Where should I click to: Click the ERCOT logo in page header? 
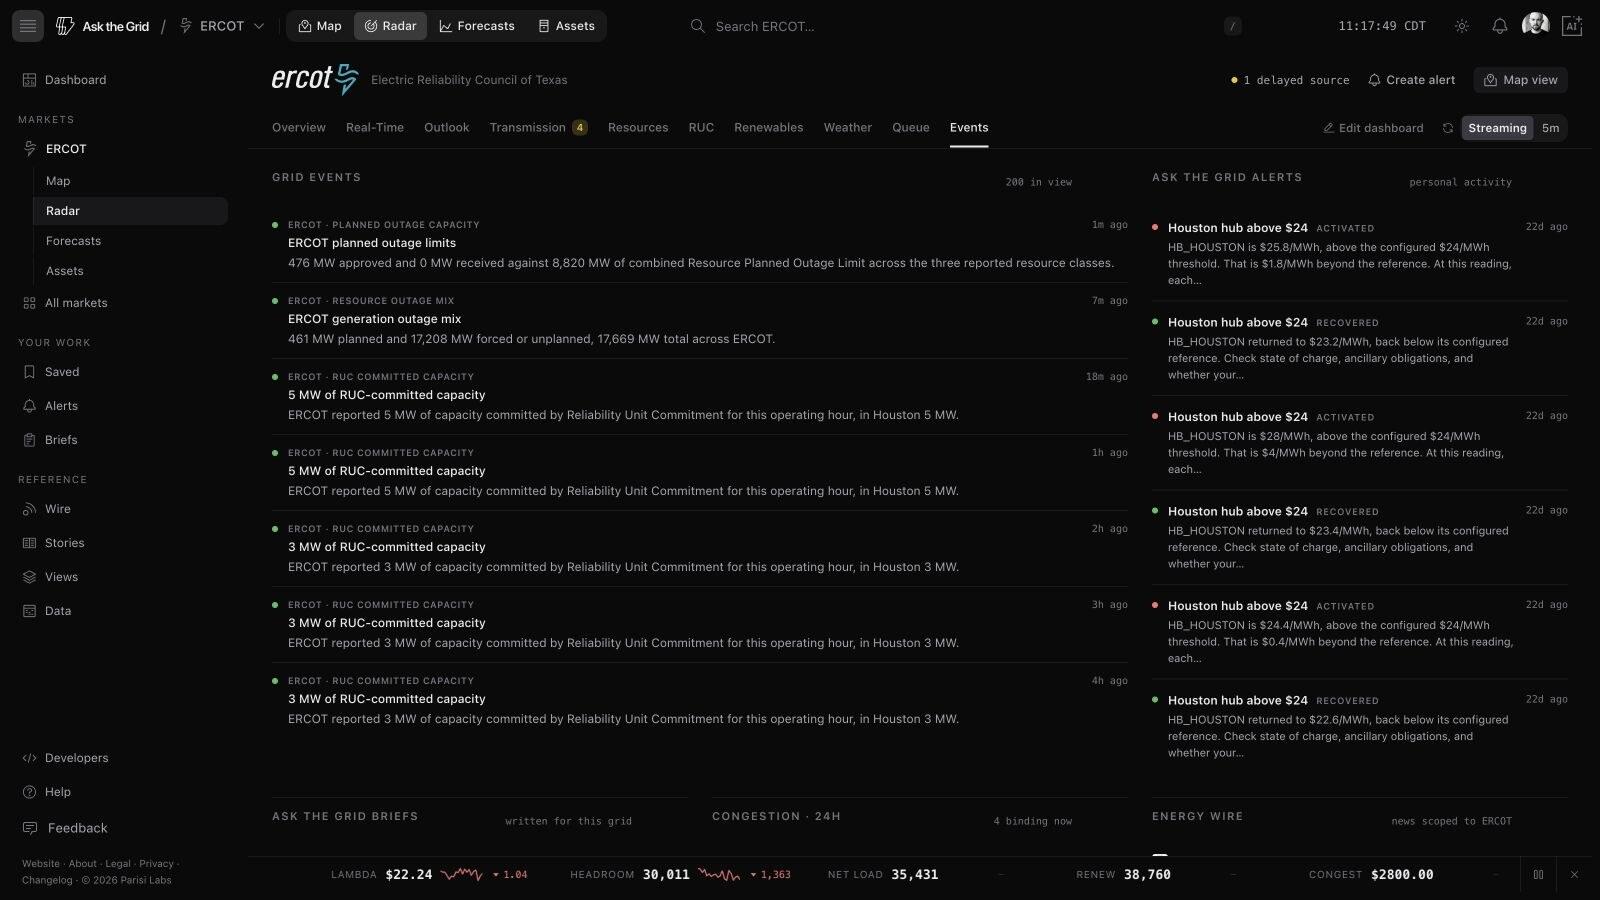[x=315, y=79]
